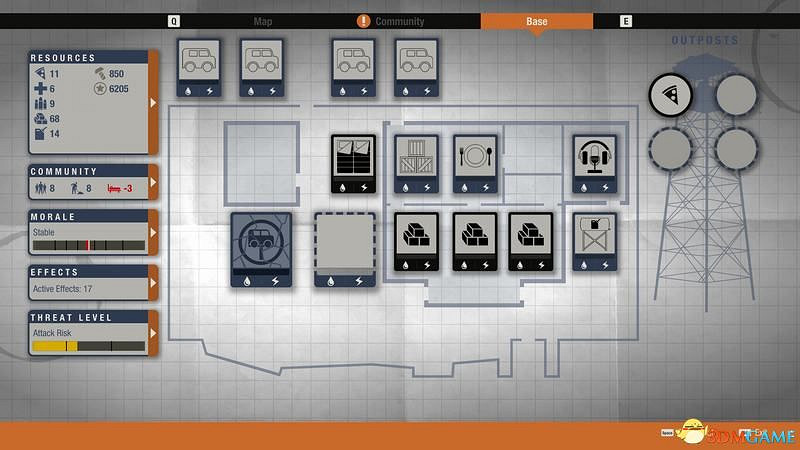Expand the Community panel arrow
Viewport: 800px width, 450px height.
tap(153, 183)
